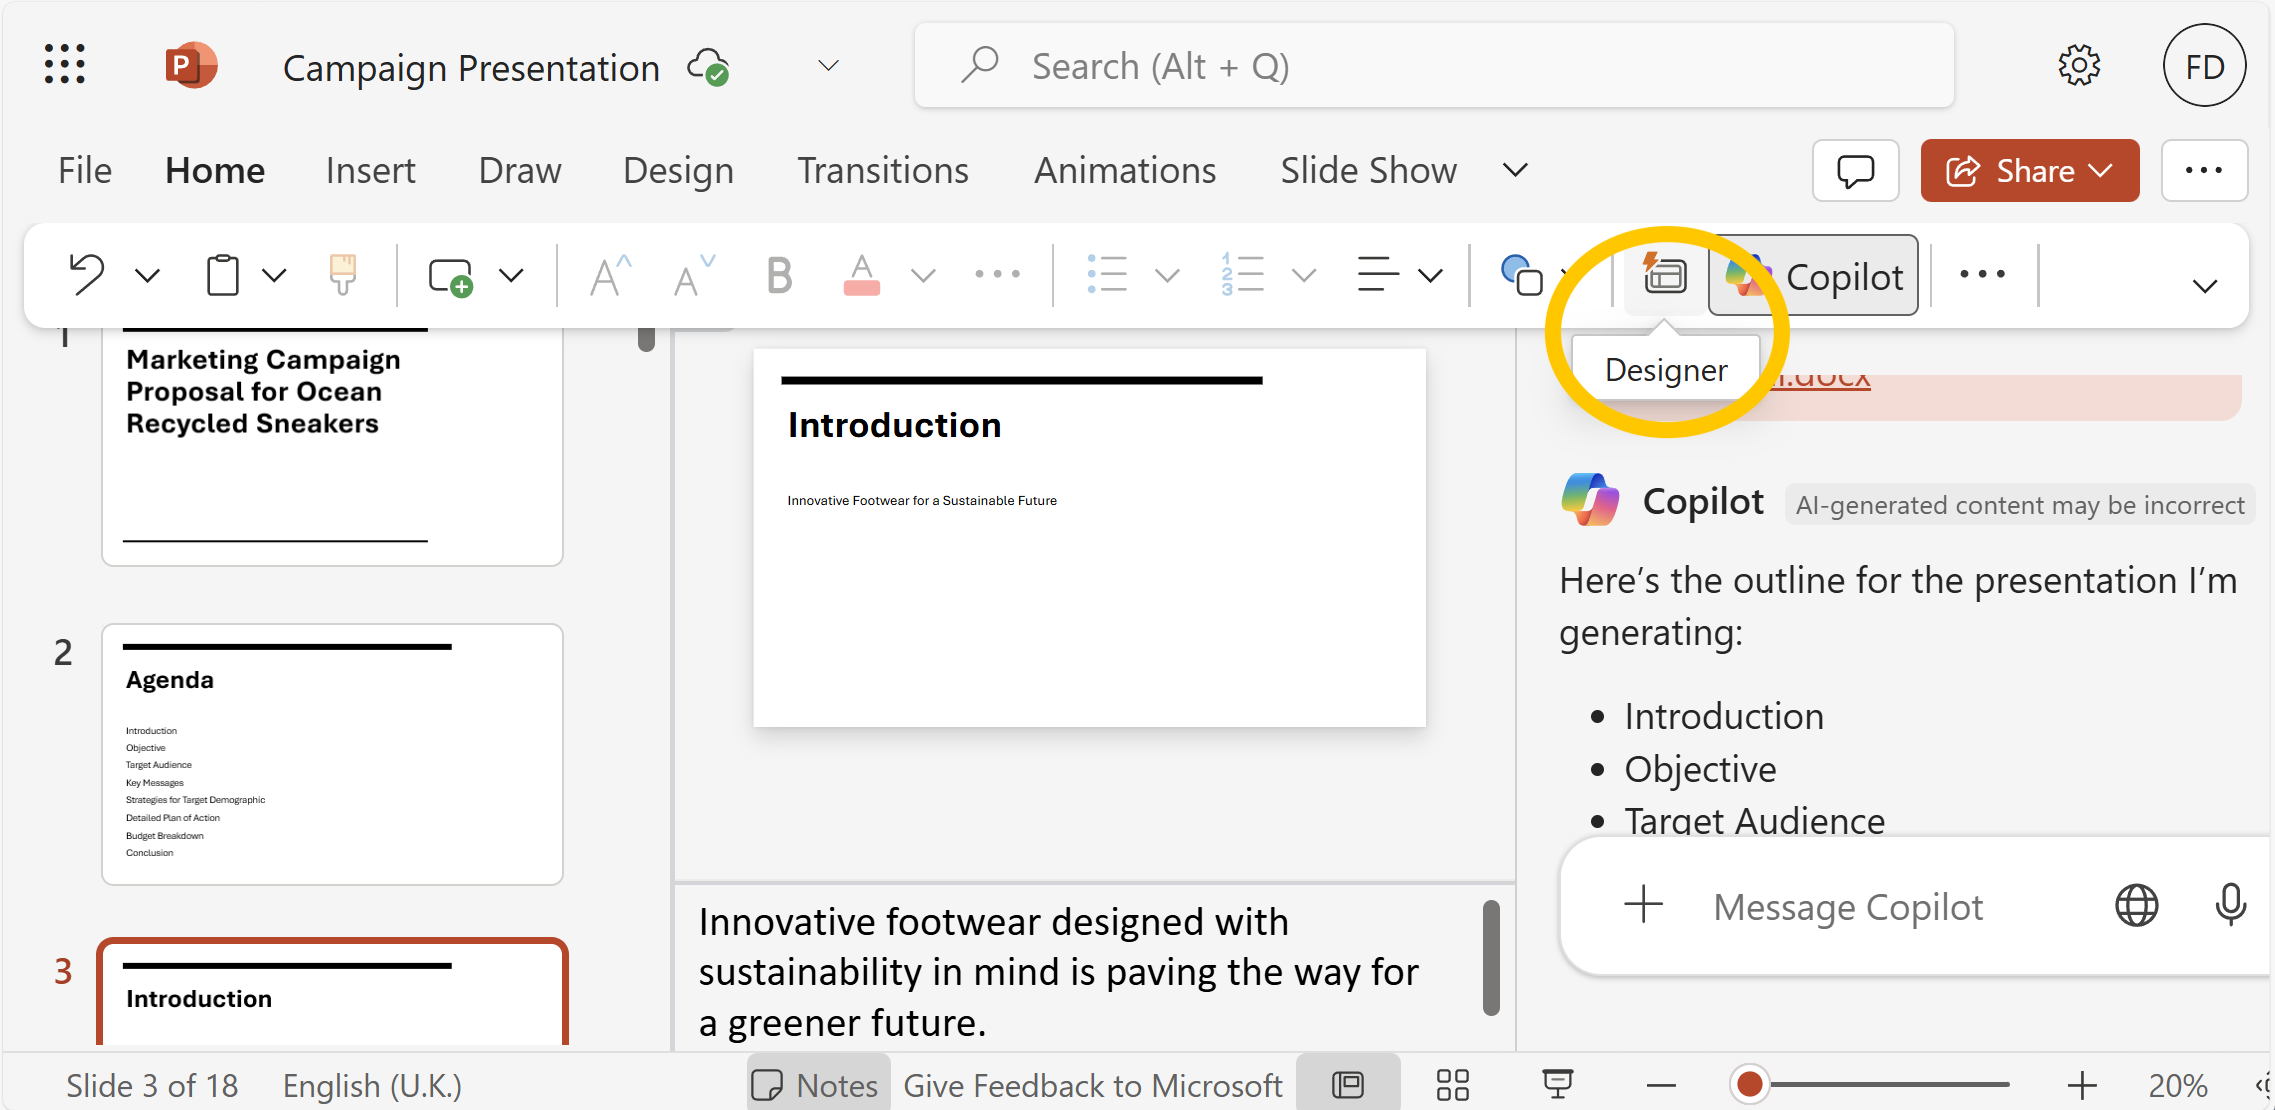Click the globe icon in Copilot box
Viewport: 2275px width, 1110px height.
[x=2136, y=905]
